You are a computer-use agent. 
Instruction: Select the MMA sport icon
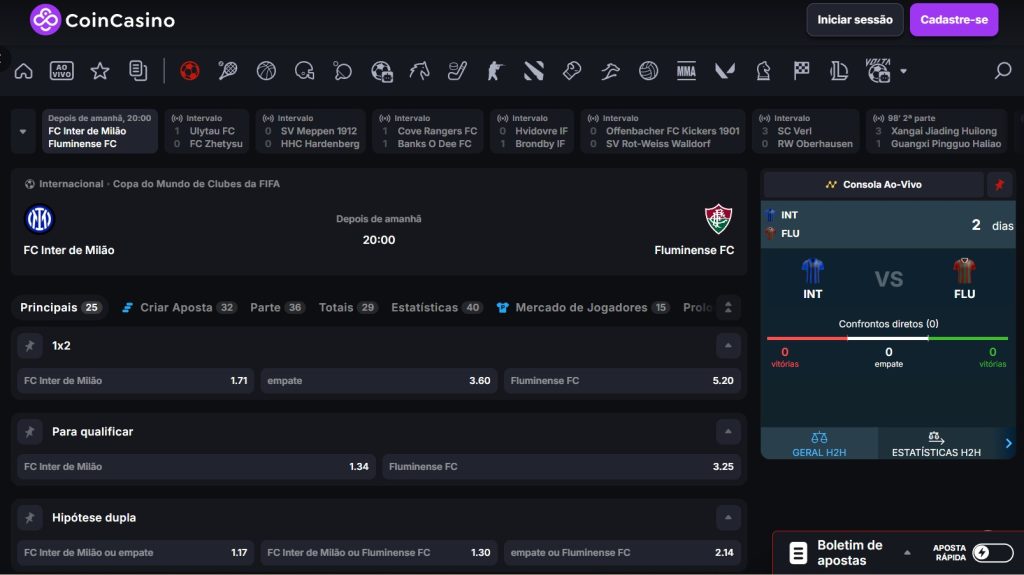point(686,71)
